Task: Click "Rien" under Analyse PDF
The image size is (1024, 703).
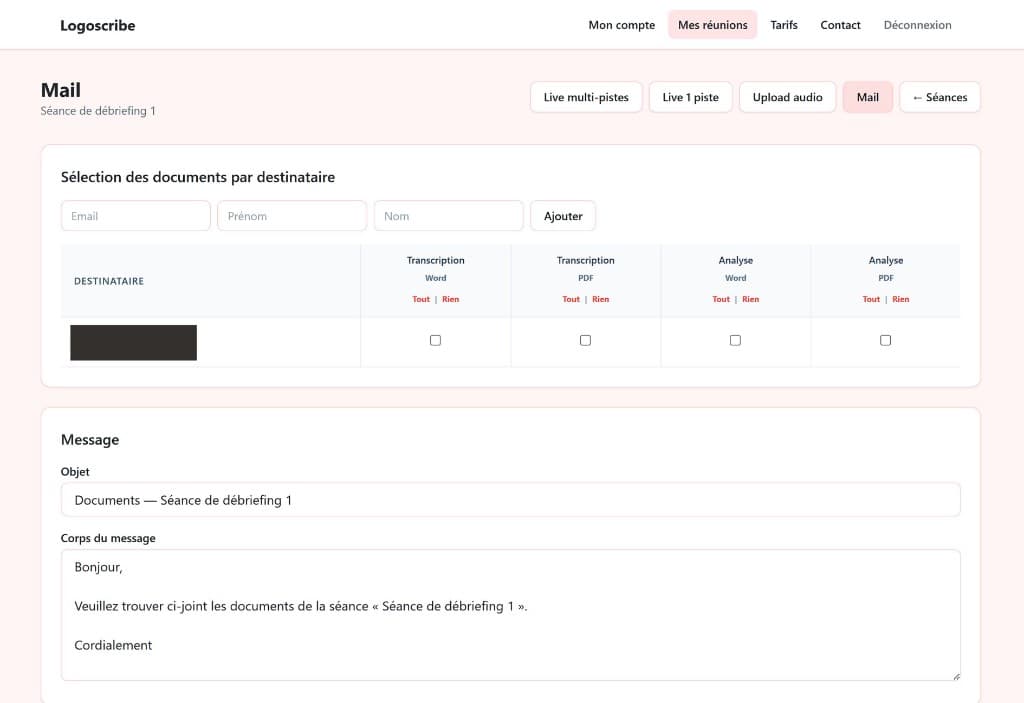Action: pos(900,298)
